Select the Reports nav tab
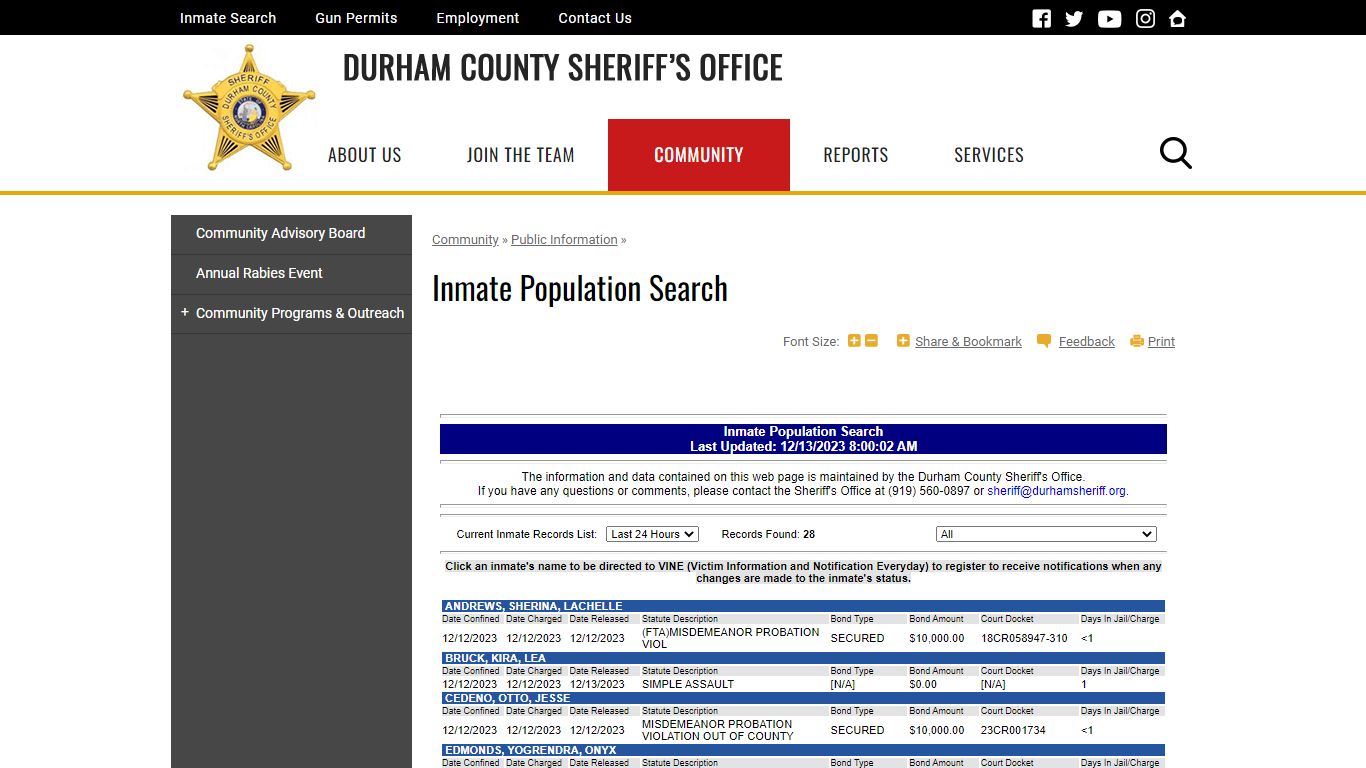Image resolution: width=1366 pixels, height=768 pixels. point(856,155)
